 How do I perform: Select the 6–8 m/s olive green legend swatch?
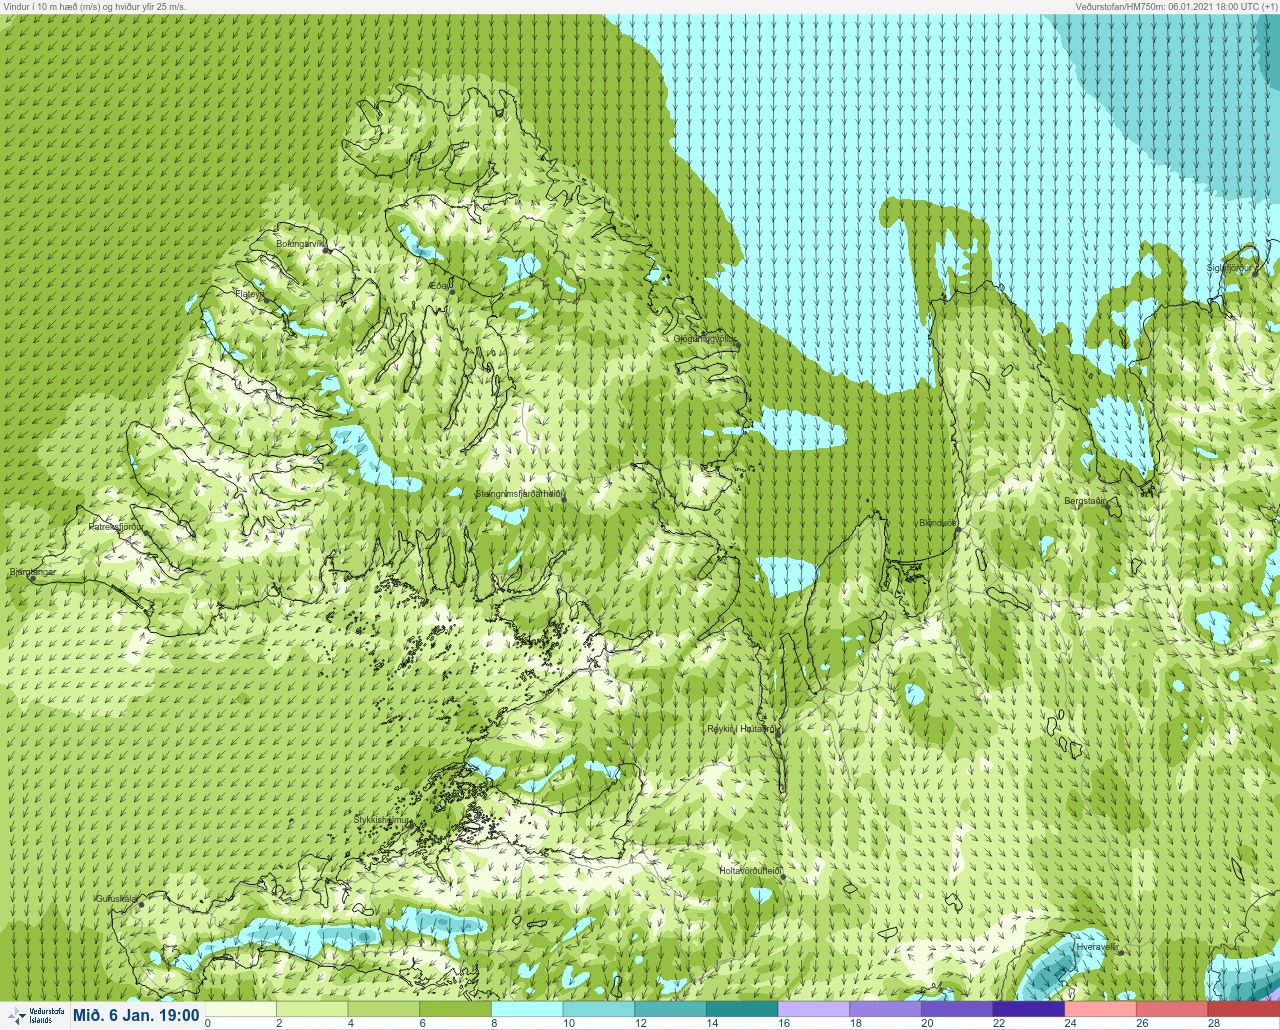(x=455, y=1008)
